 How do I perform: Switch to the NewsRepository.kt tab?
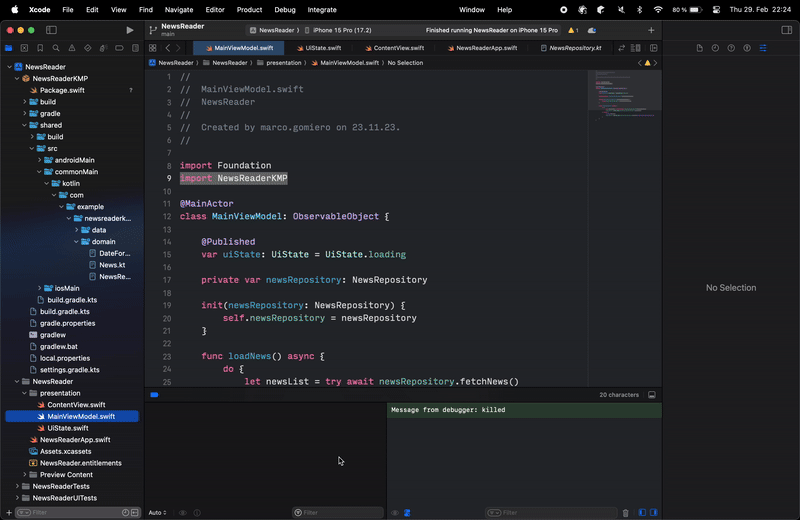click(571, 48)
